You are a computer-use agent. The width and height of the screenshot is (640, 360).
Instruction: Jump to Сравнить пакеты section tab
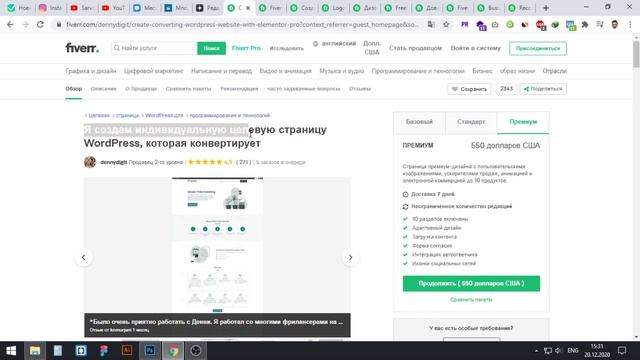click(x=189, y=89)
